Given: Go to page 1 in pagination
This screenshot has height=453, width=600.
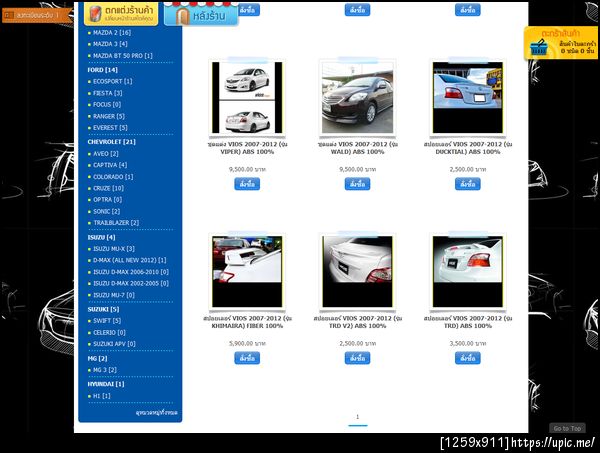Looking at the screenshot, I should pos(357,417).
